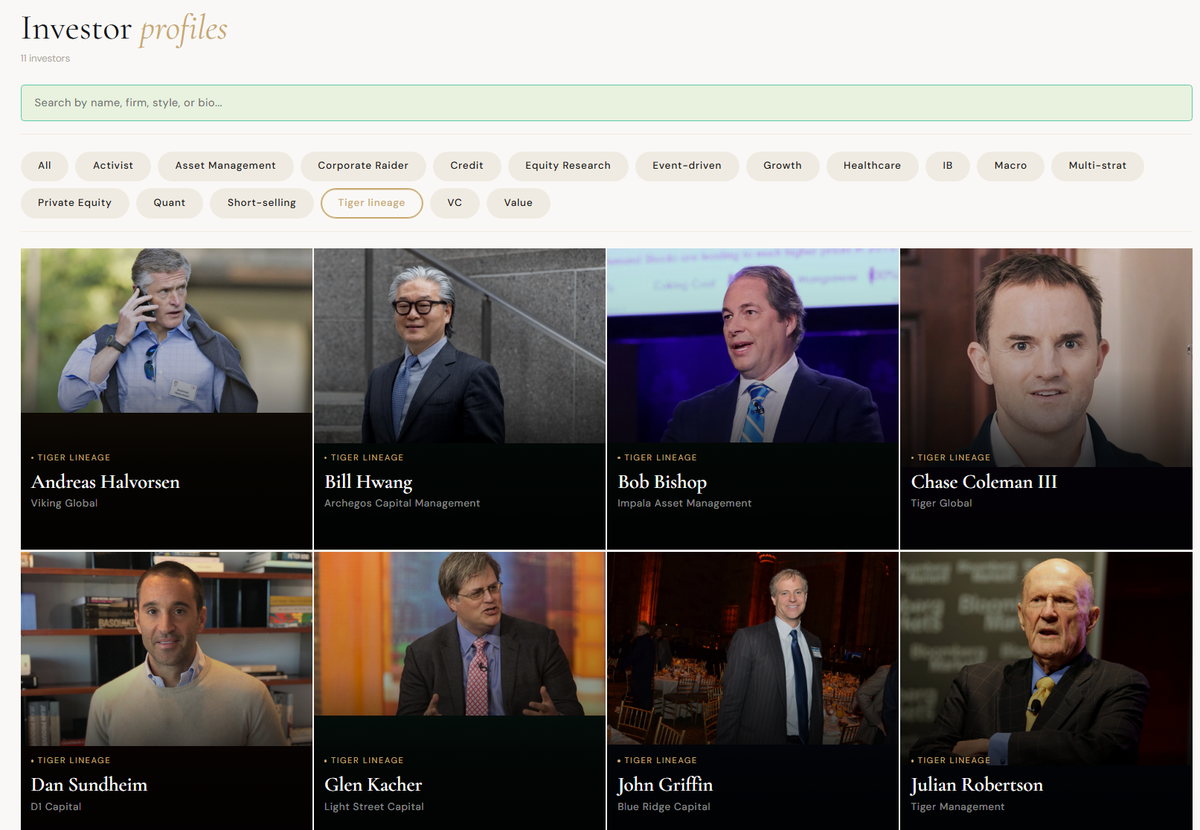The height and width of the screenshot is (830, 1200).
Task: Click the John Griffin name heading
Action: (665, 785)
